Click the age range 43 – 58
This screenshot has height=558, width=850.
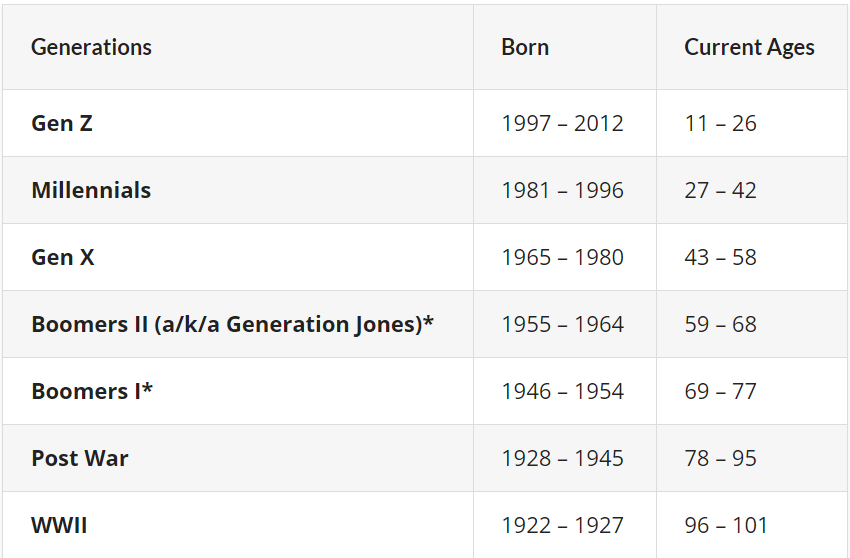[x=720, y=257]
